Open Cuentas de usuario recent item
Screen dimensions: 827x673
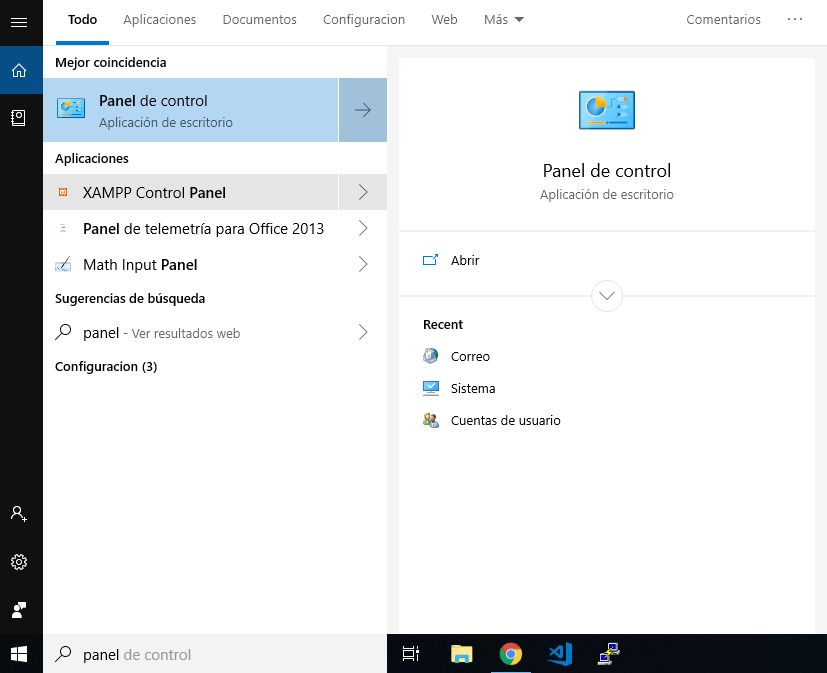pyautogui.click(x=505, y=420)
